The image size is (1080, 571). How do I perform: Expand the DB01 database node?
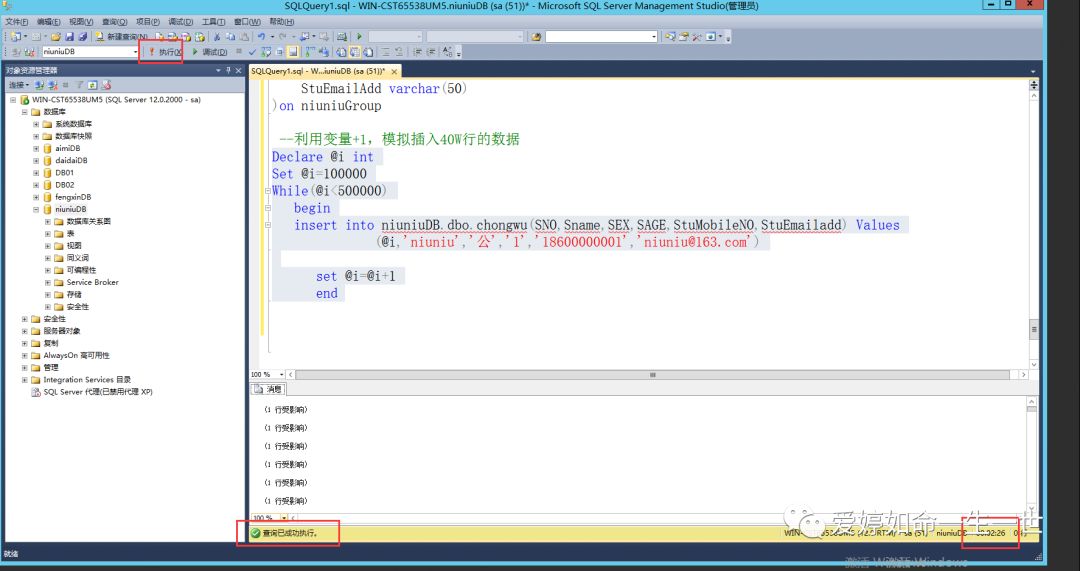37,173
